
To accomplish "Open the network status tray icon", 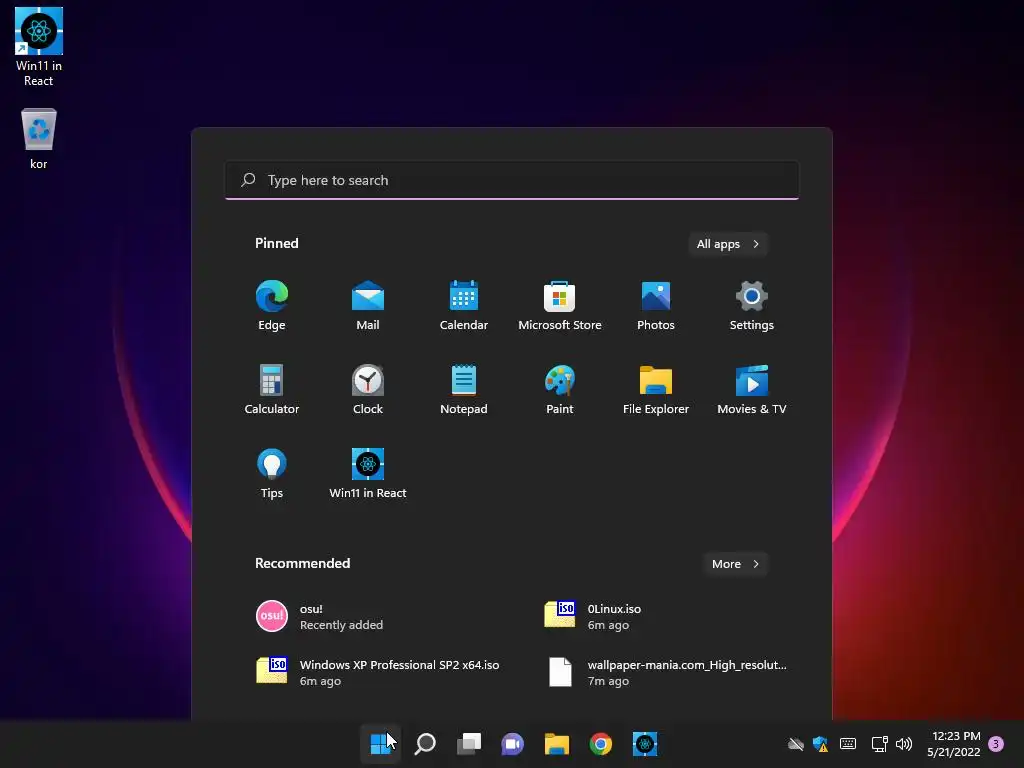I will tap(879, 744).
